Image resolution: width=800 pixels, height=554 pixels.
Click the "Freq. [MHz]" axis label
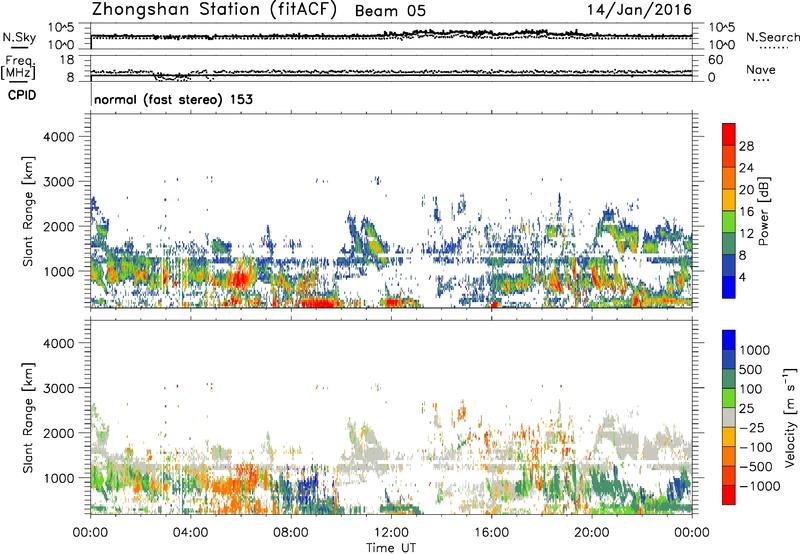click(18, 68)
